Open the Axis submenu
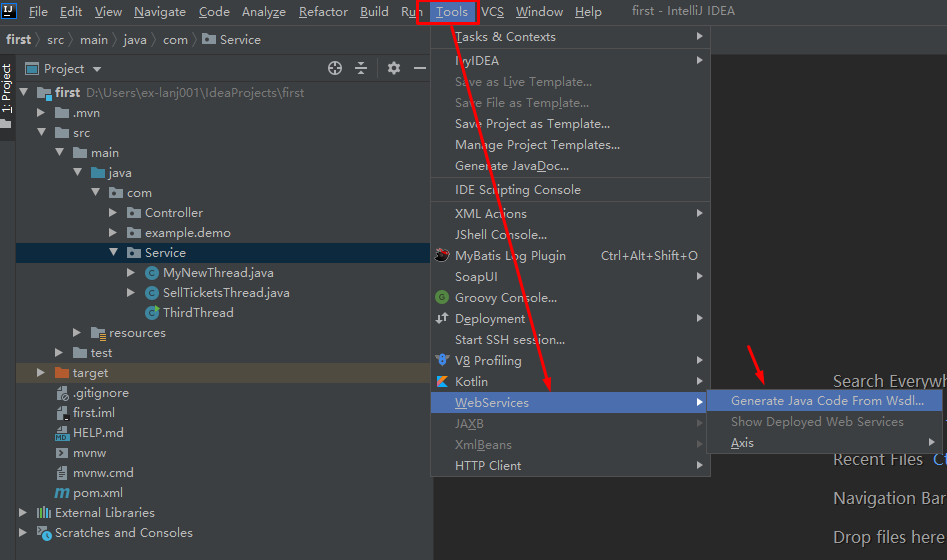947x560 pixels. [824, 443]
